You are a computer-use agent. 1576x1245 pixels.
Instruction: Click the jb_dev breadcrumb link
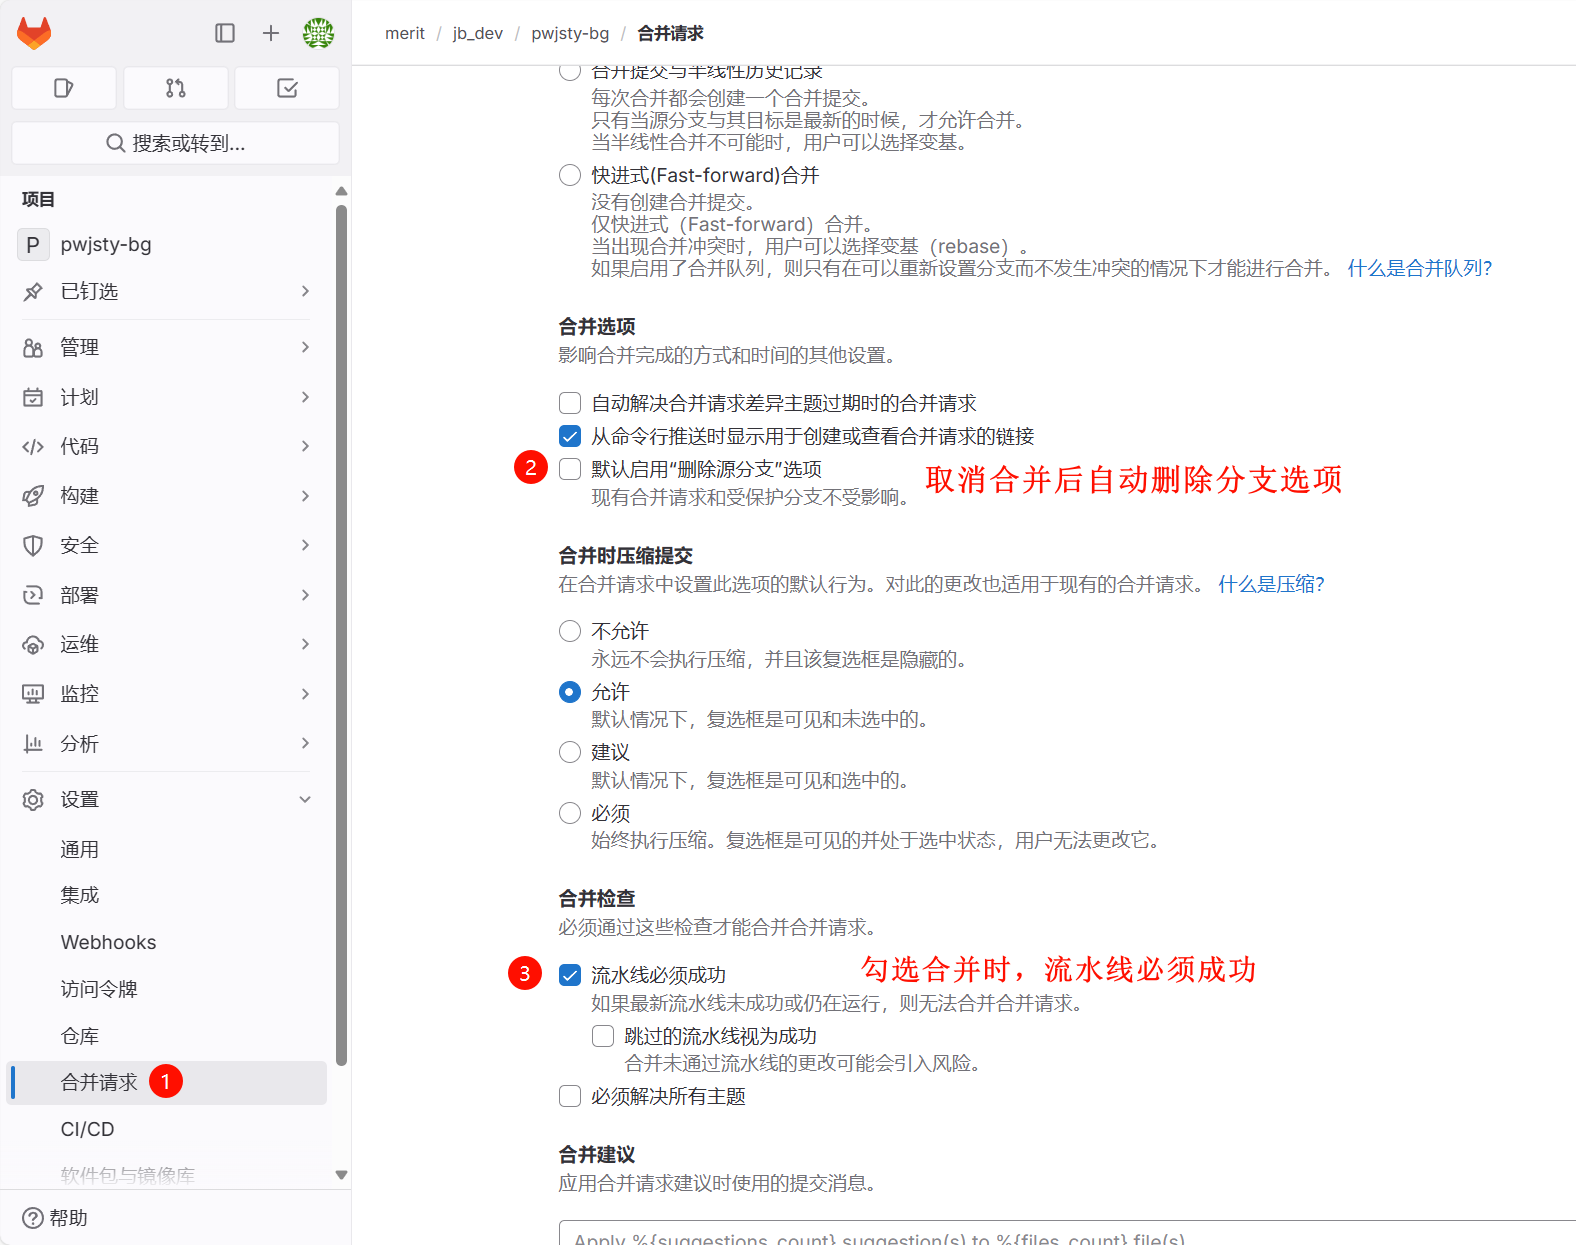[477, 33]
